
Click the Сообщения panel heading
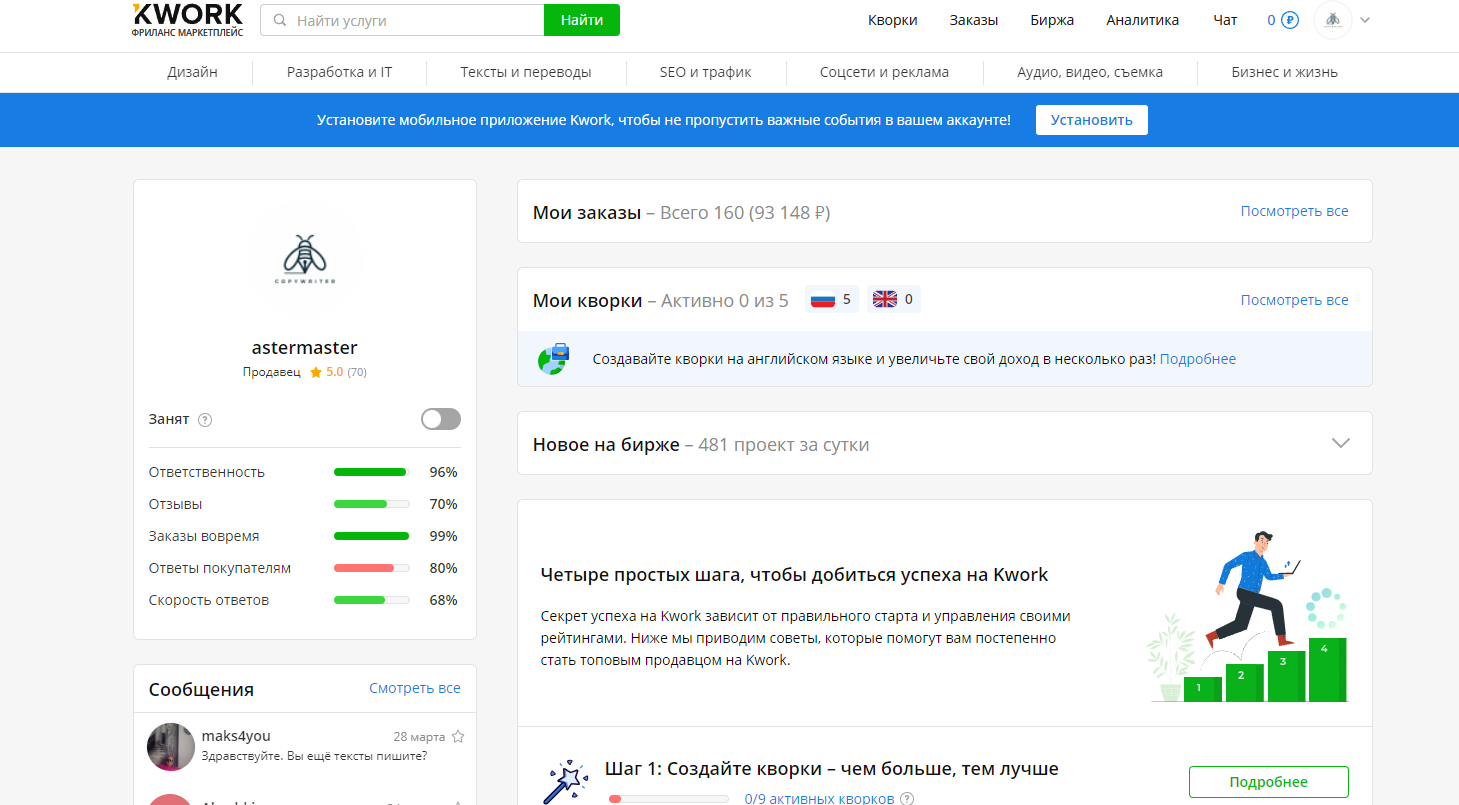coord(201,689)
